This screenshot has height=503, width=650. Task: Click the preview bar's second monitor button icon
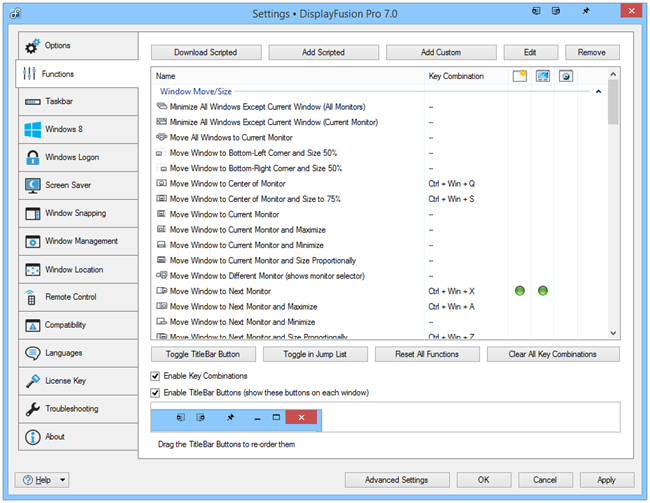pyautogui.click(x=201, y=417)
